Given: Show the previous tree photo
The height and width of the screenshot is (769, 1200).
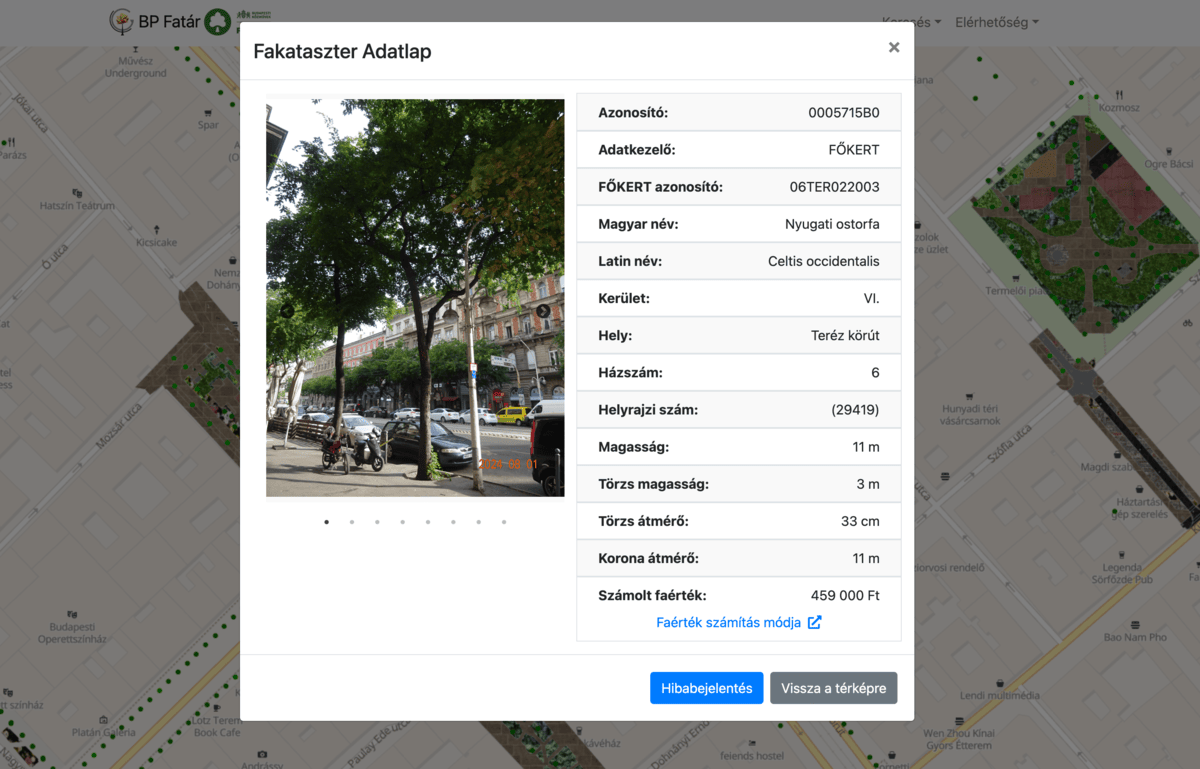Looking at the screenshot, I should [x=287, y=311].
